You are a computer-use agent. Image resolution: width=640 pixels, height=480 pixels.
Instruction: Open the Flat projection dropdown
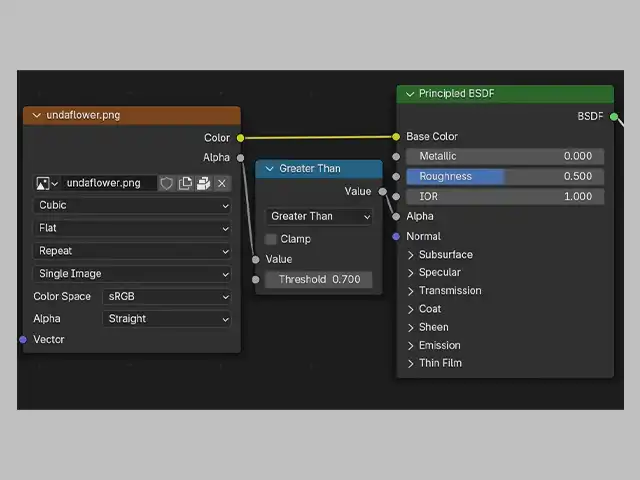[132, 228]
